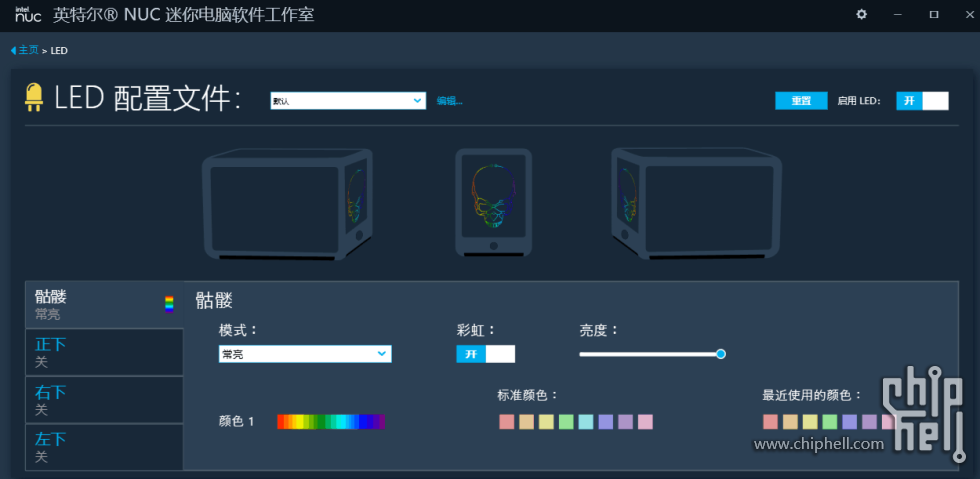Click the 标准颜色 label

click(527, 395)
